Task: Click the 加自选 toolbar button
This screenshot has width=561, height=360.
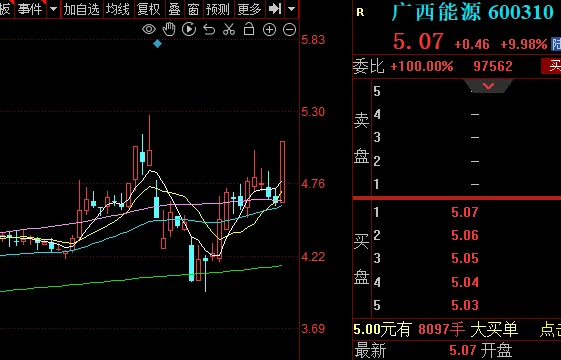Action: point(82,9)
